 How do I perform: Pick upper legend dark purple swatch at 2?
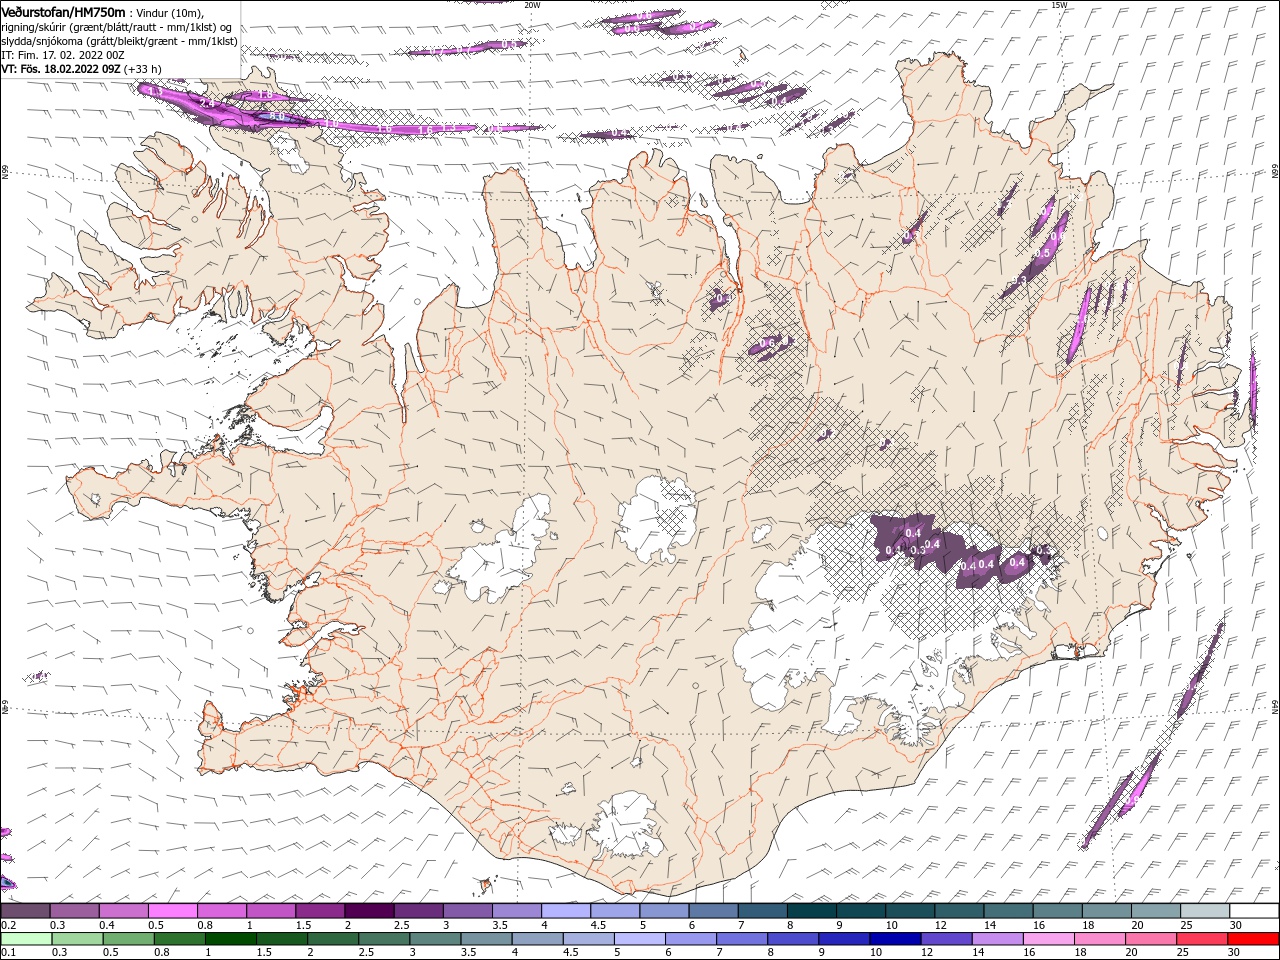point(369,911)
